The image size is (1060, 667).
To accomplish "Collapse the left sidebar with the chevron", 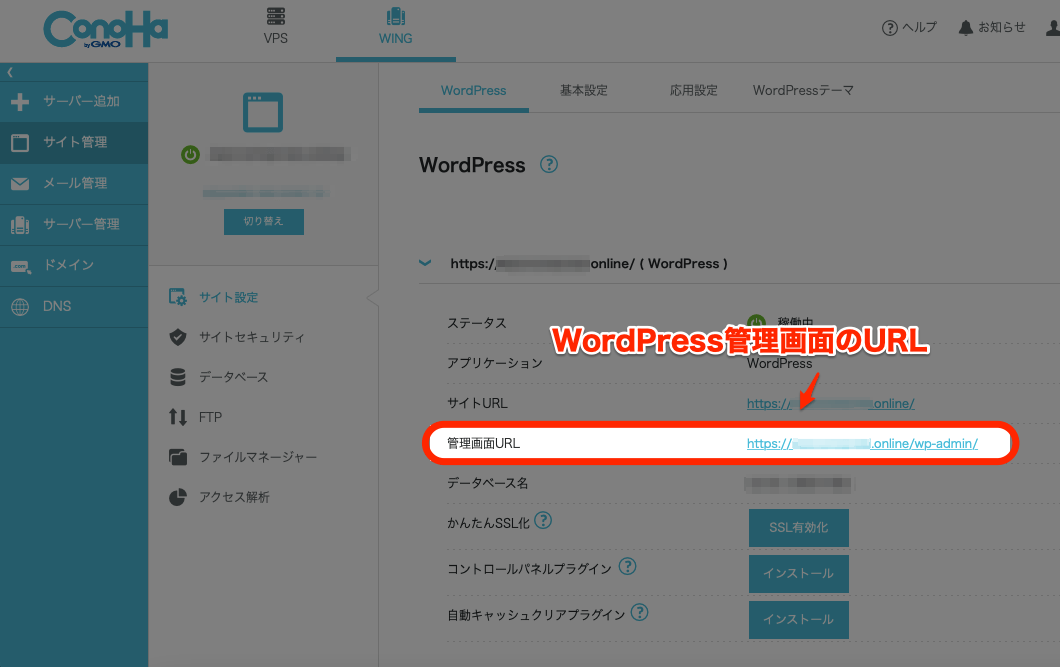I will pyautogui.click(x=10, y=72).
